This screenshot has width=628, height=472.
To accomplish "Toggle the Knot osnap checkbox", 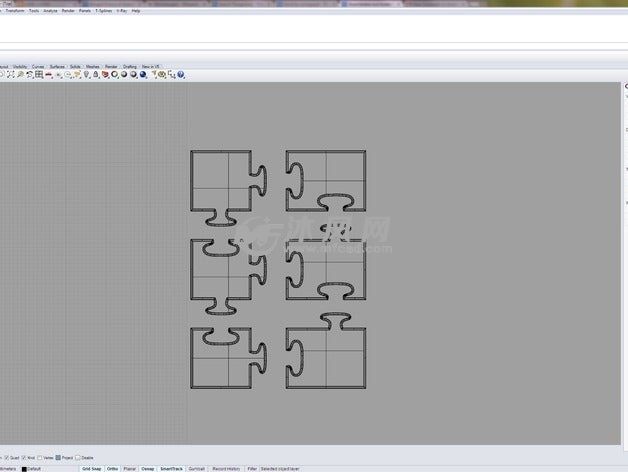I will (24, 458).
